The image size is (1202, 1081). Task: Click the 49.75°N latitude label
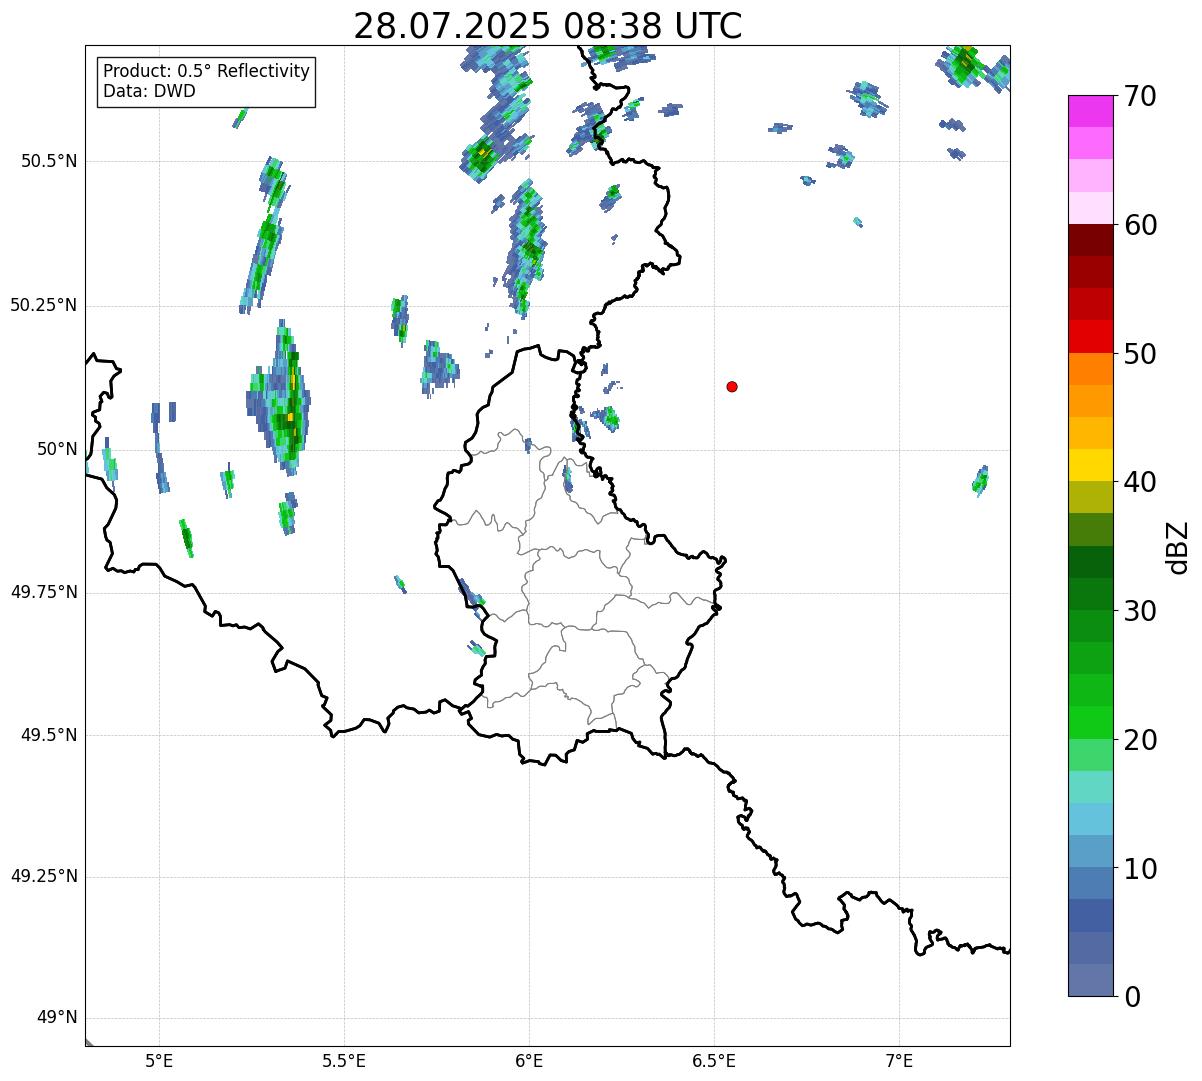[x=43, y=592]
